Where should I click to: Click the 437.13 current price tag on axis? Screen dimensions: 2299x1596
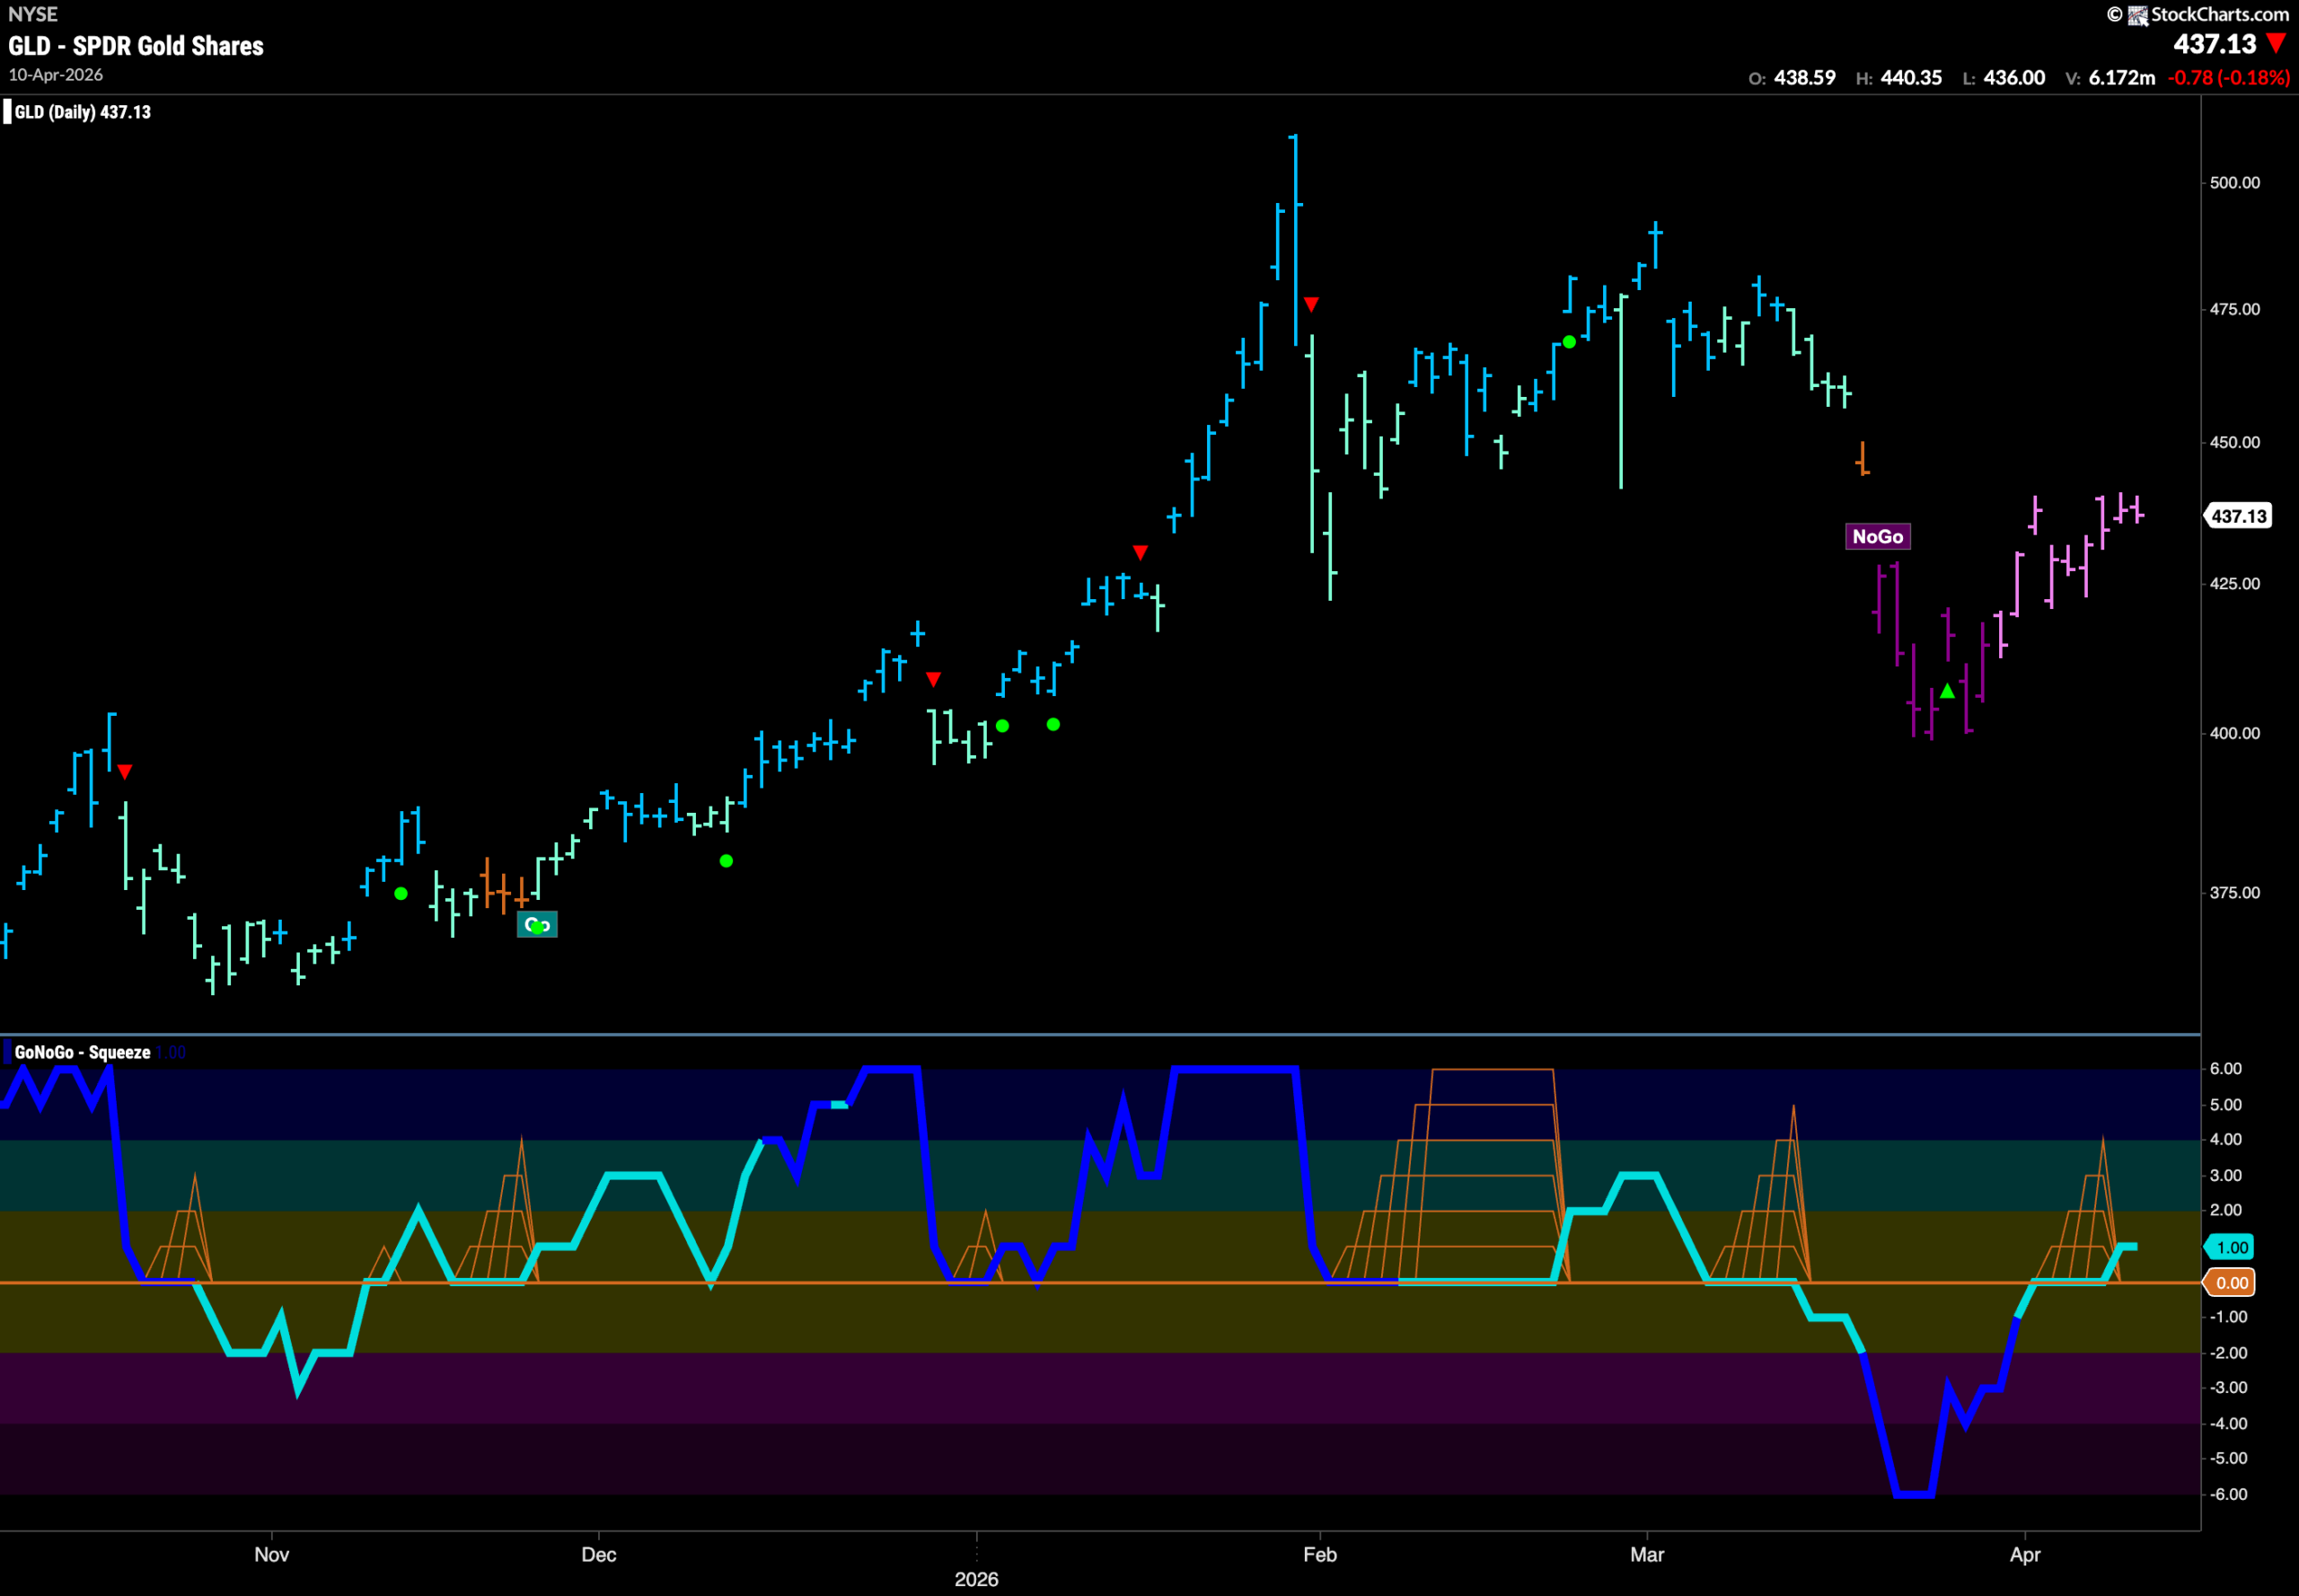tap(2239, 516)
